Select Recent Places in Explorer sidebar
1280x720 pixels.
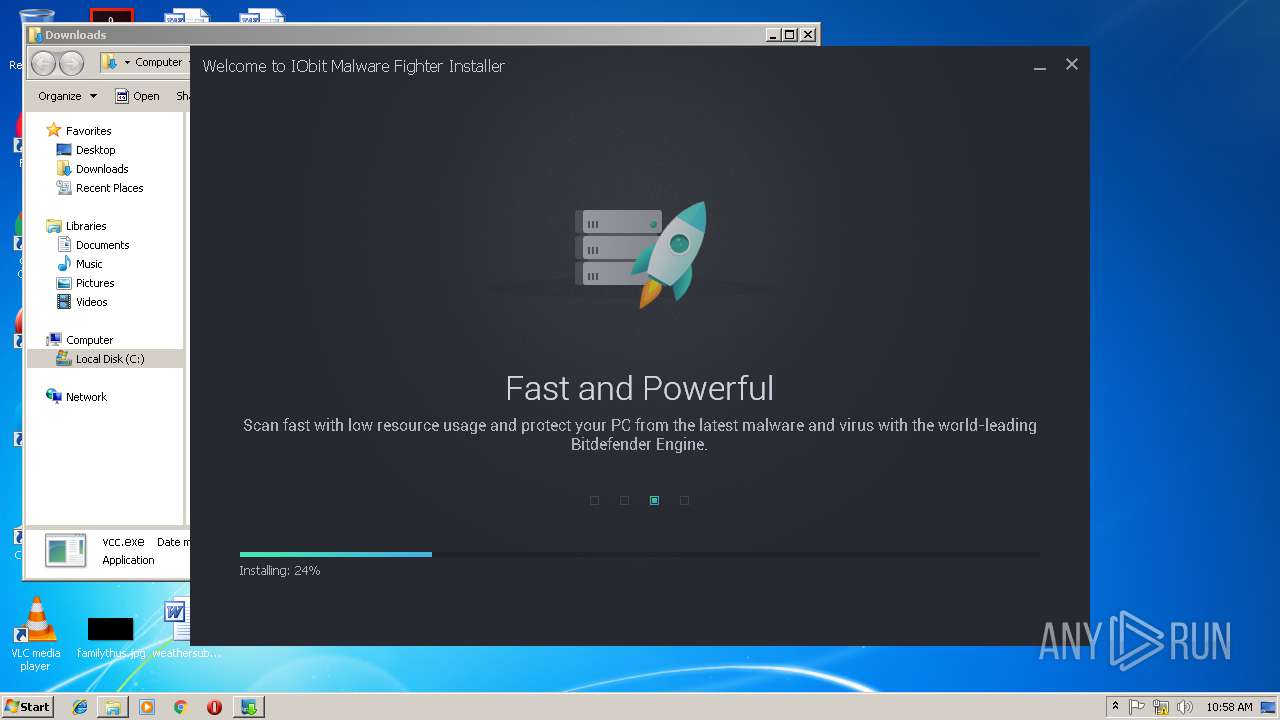(109, 188)
